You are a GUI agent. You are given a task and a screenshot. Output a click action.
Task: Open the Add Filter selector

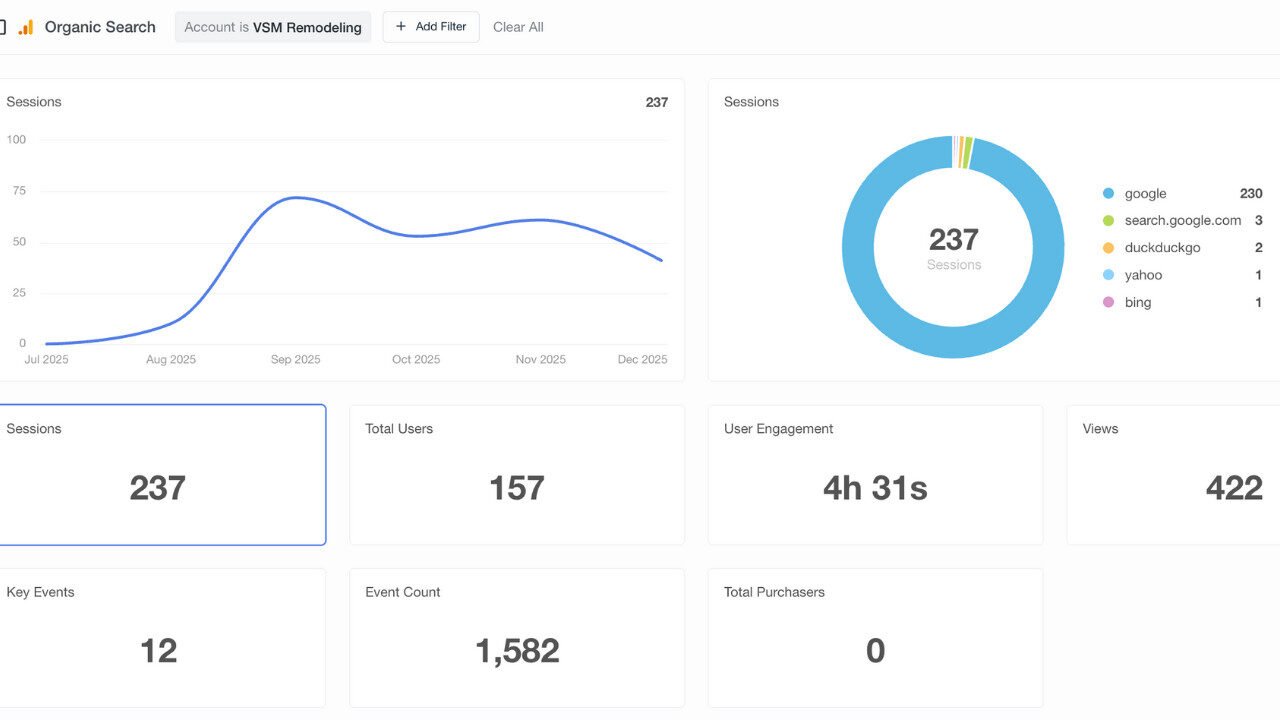click(x=430, y=27)
